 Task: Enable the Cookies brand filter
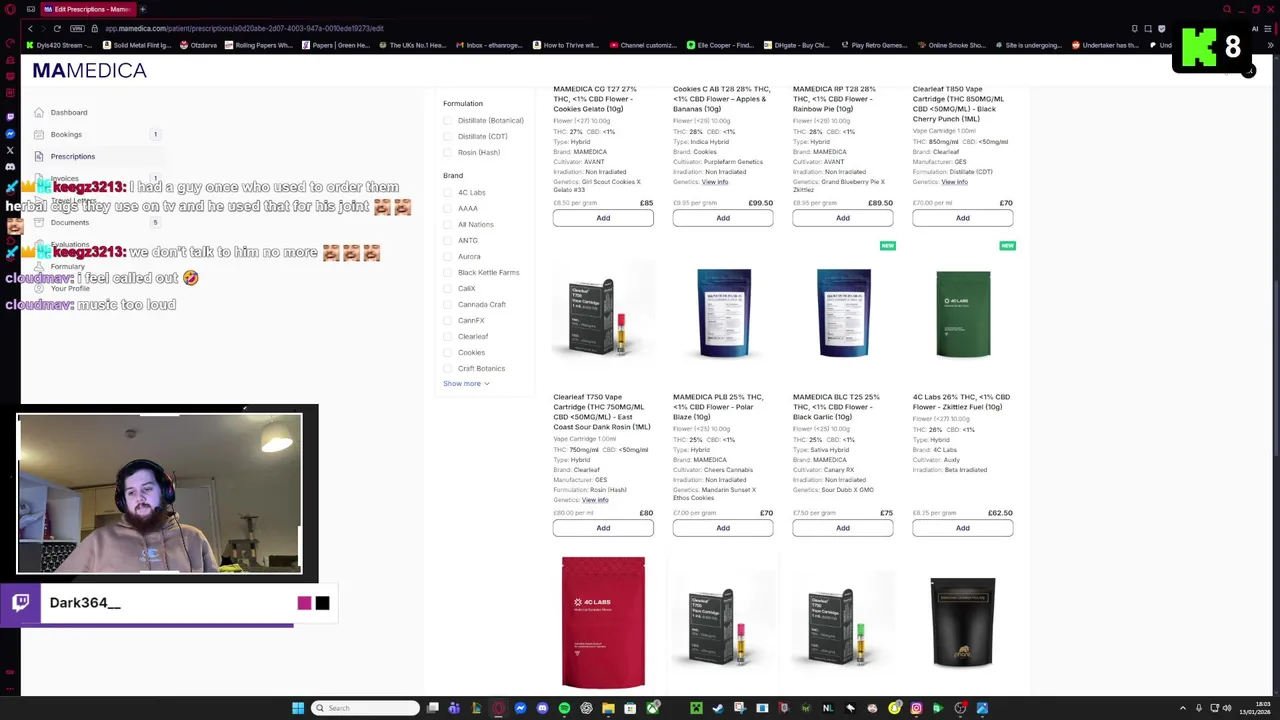pyautogui.click(x=448, y=352)
